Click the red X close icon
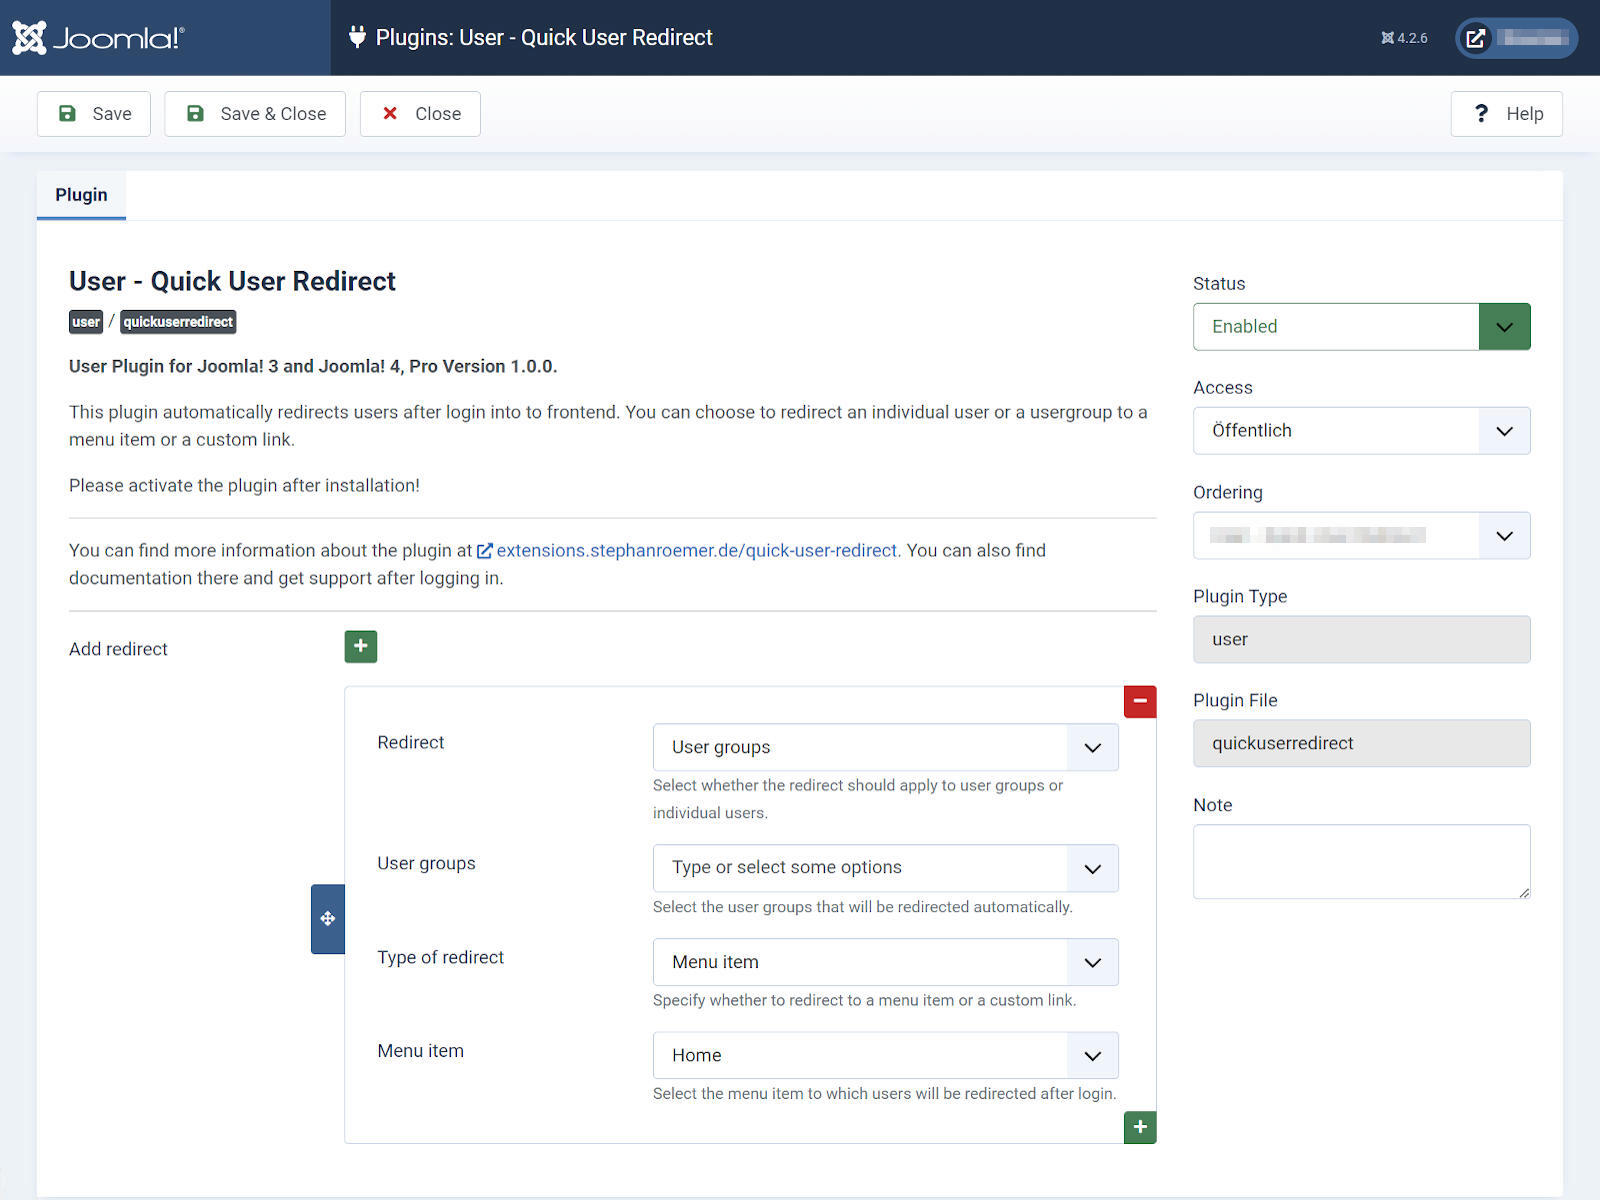Screen dimensions: 1600x1200 (391, 113)
